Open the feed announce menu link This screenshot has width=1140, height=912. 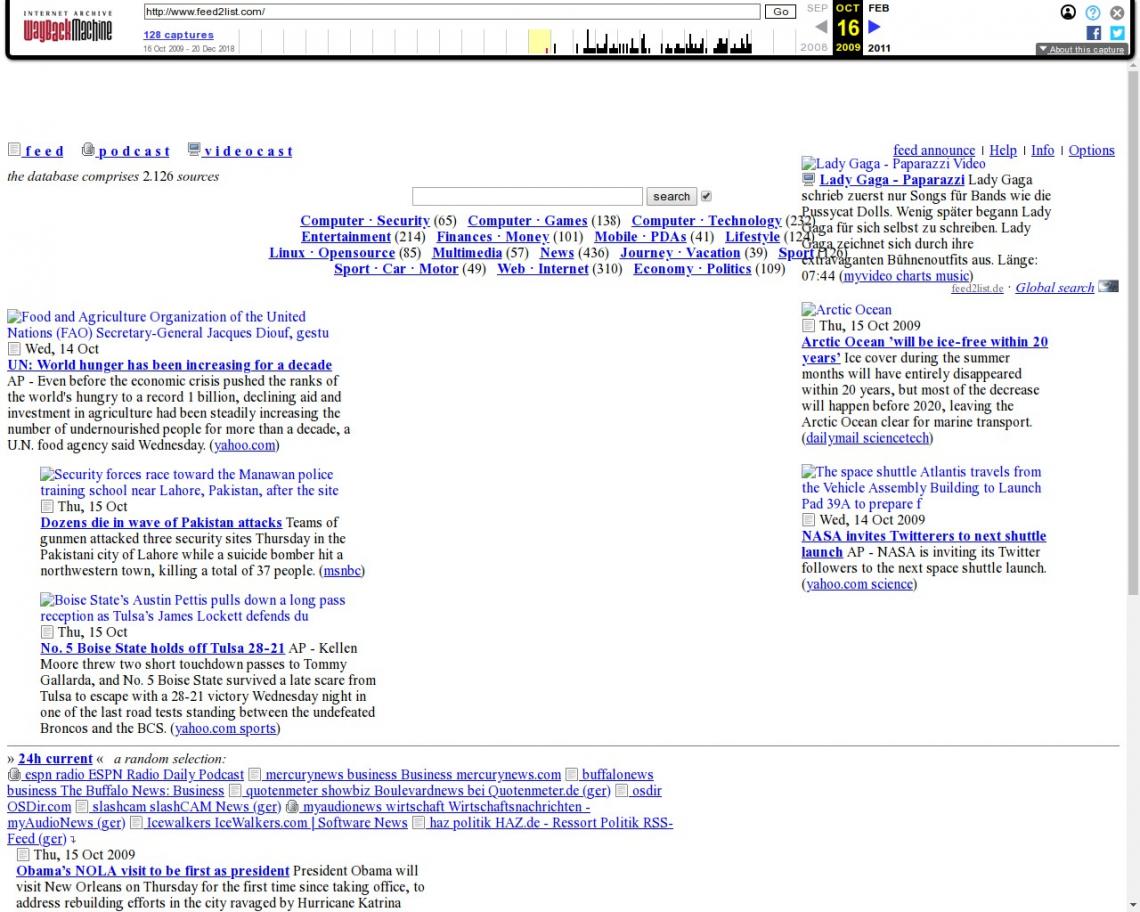pos(934,150)
